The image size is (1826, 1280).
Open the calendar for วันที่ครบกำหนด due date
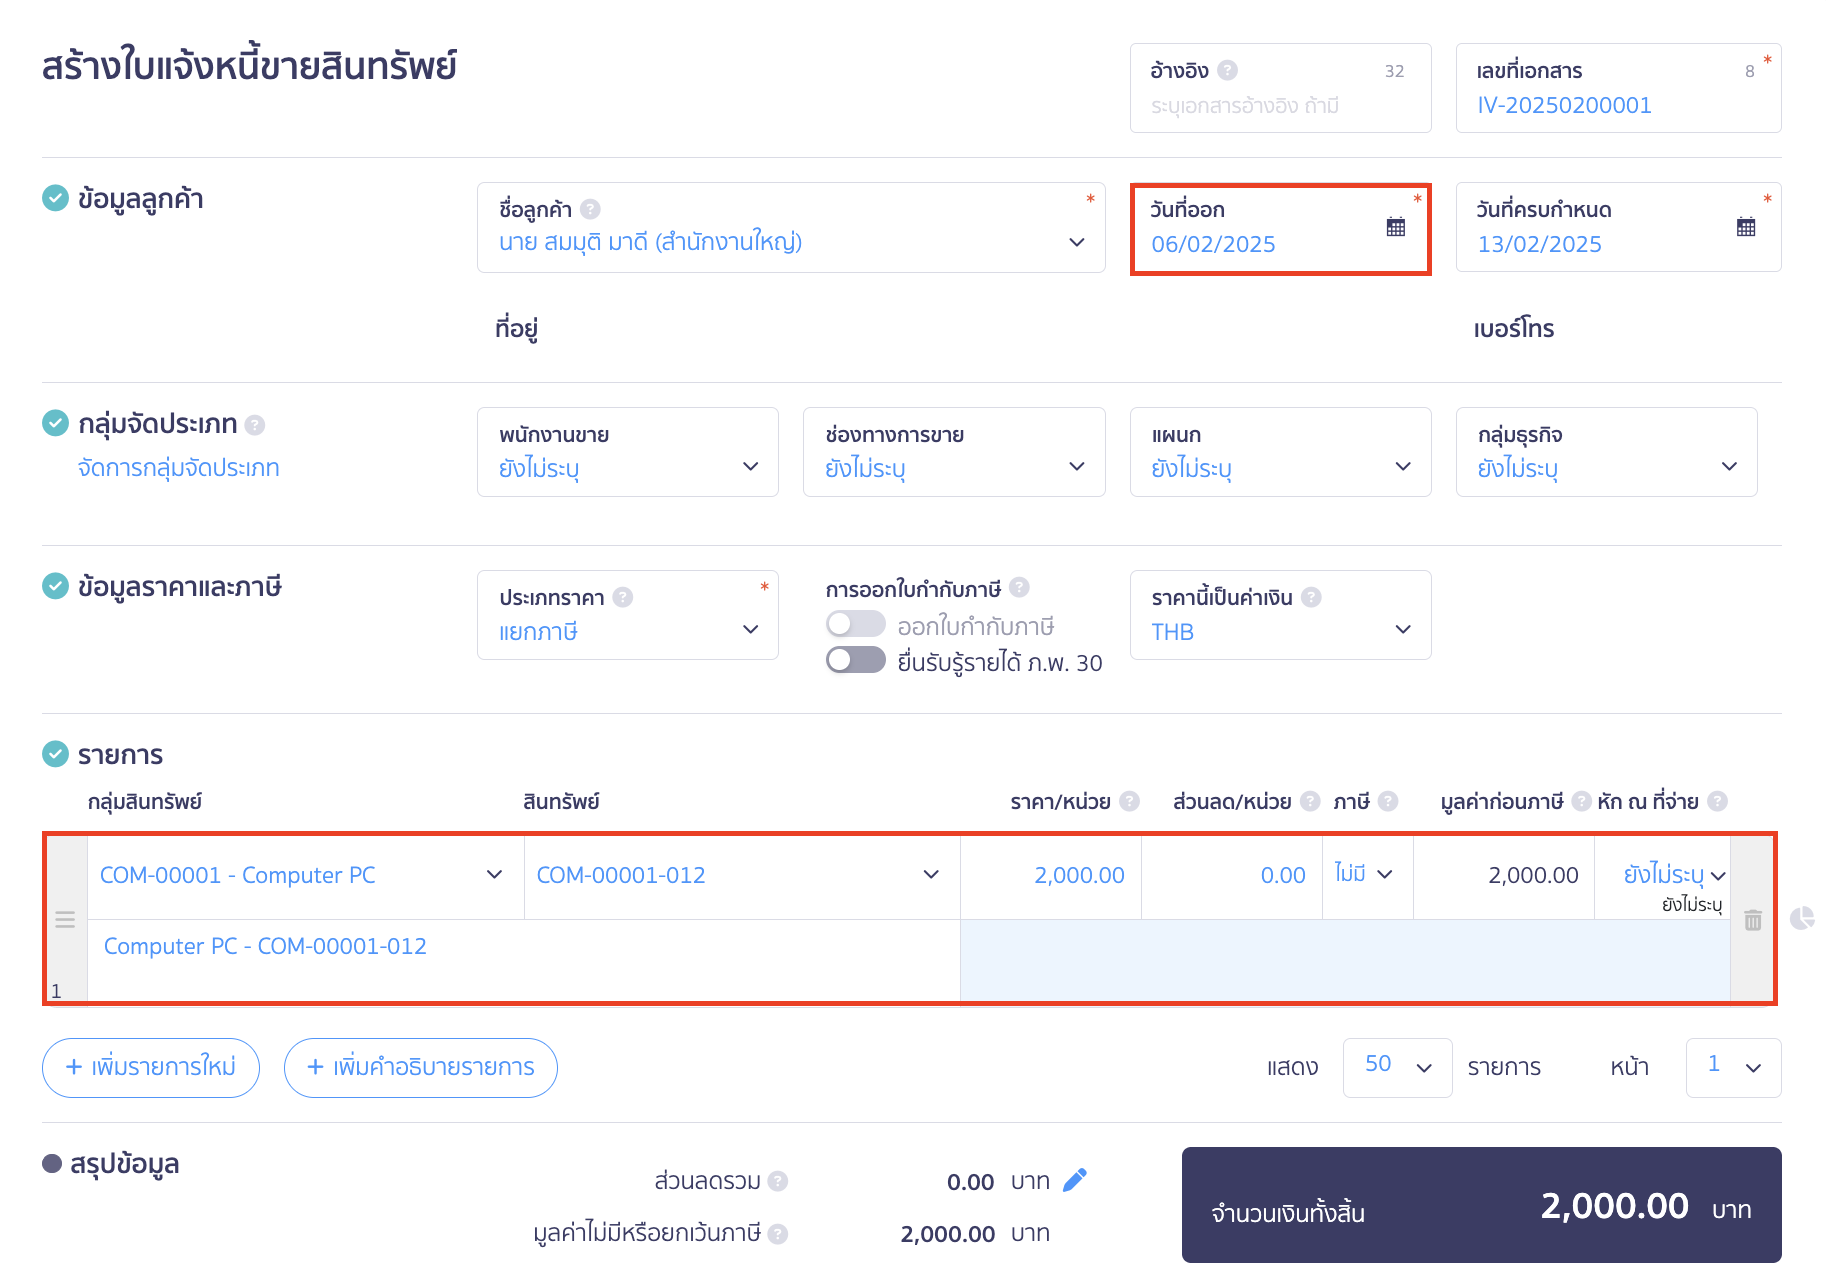[x=1746, y=226]
